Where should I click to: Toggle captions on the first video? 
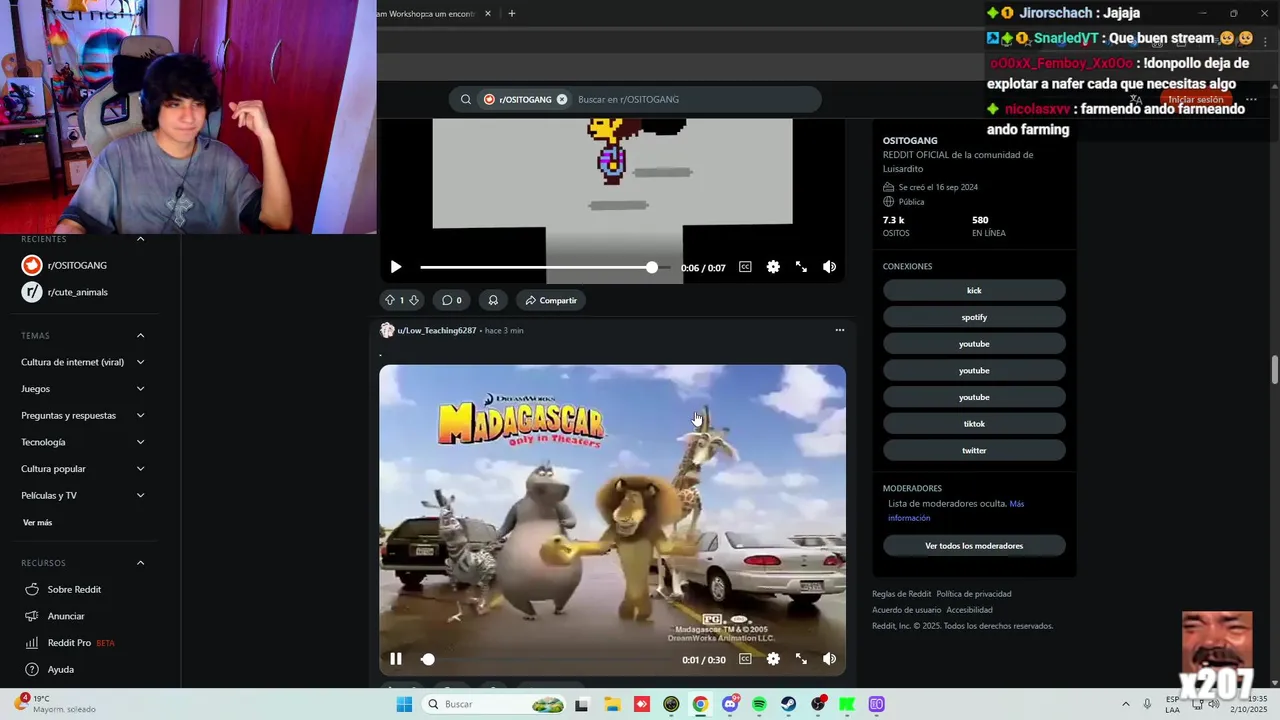[x=745, y=267]
